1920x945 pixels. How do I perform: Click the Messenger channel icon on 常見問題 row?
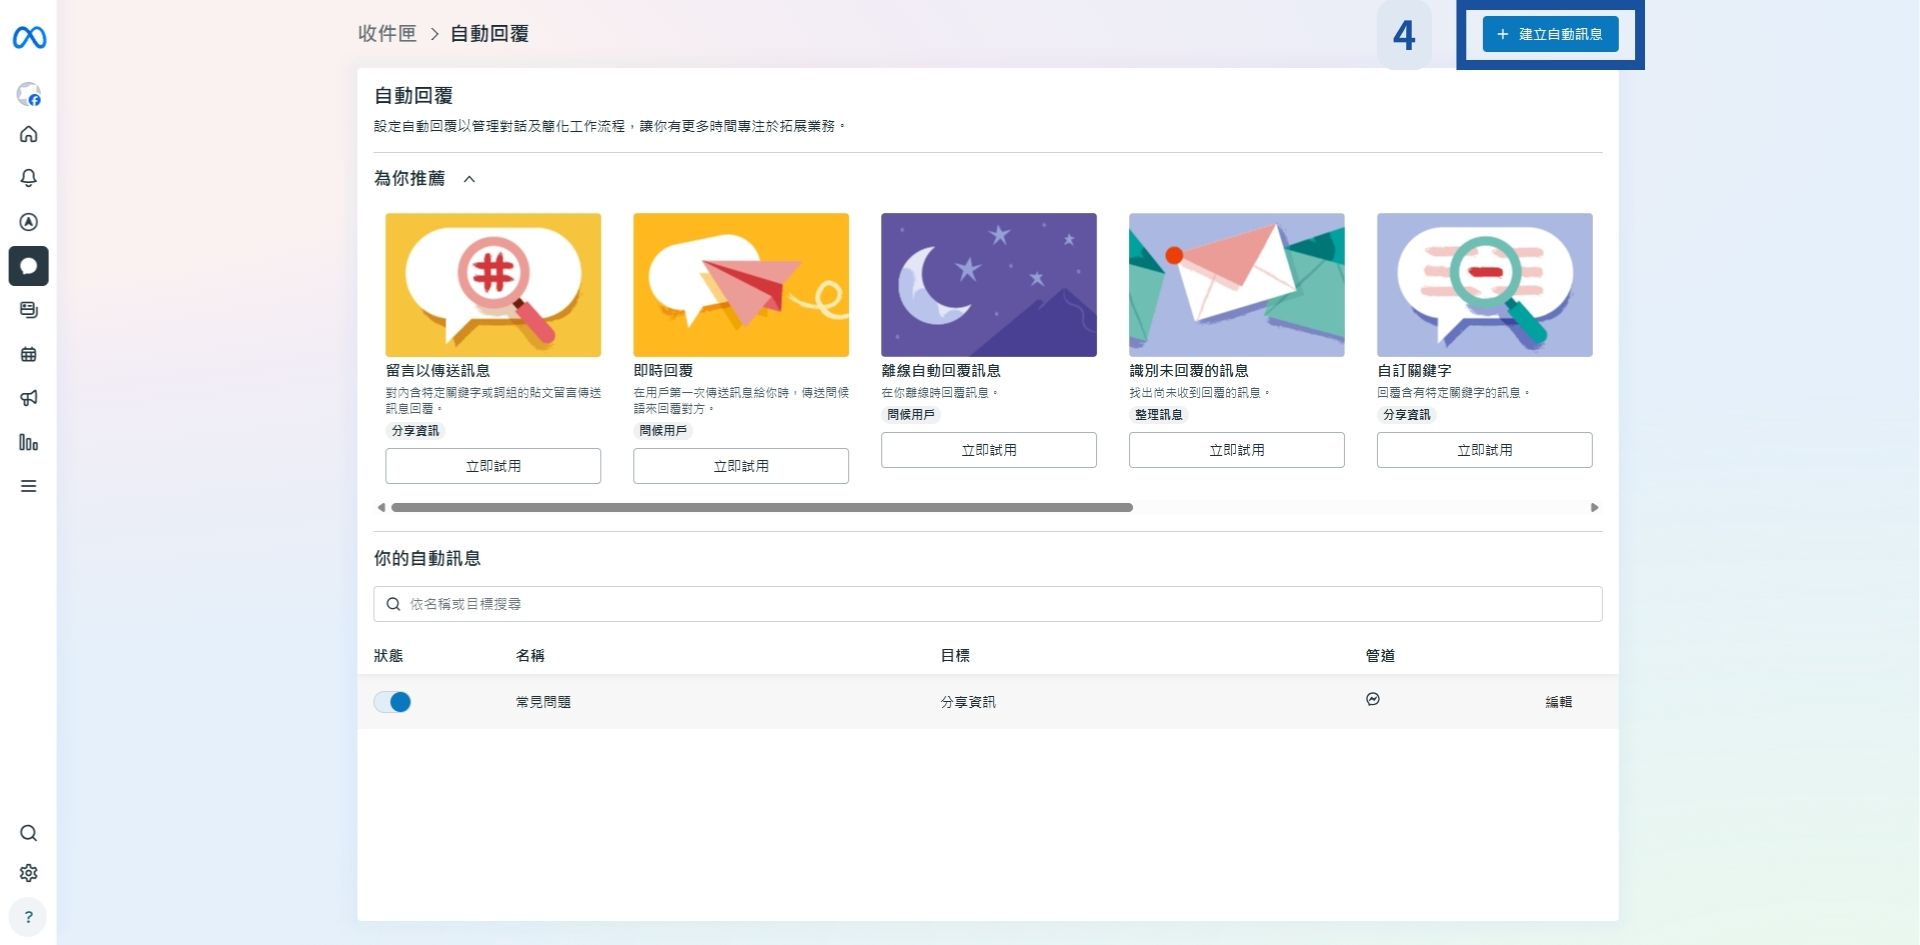click(x=1373, y=699)
